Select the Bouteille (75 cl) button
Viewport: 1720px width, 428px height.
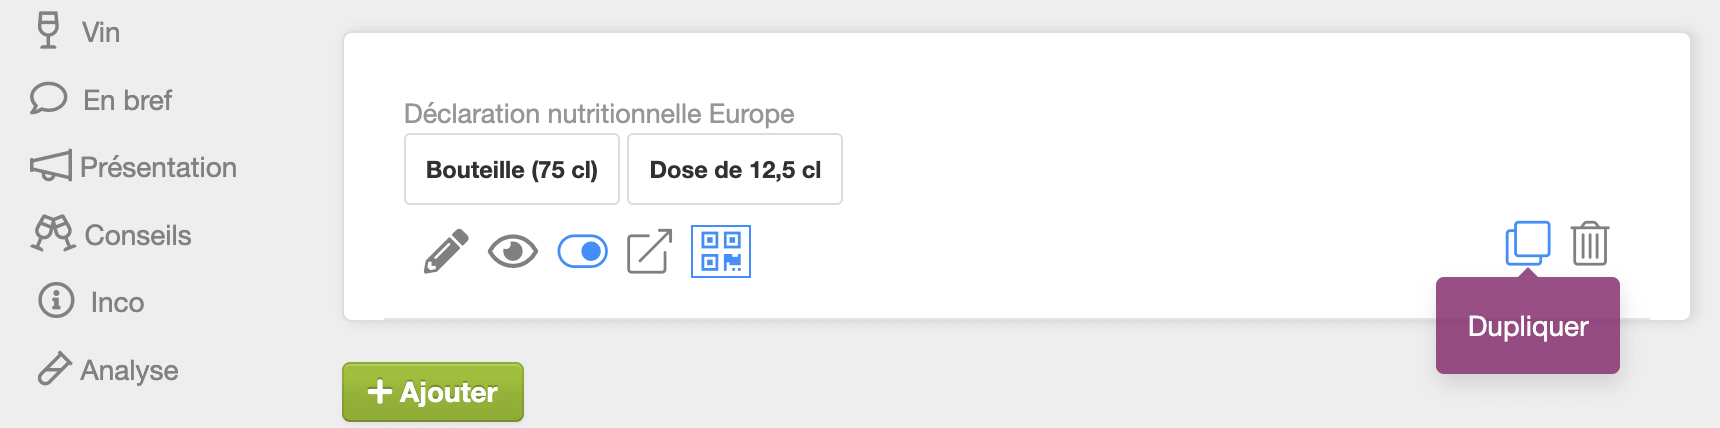(x=512, y=169)
